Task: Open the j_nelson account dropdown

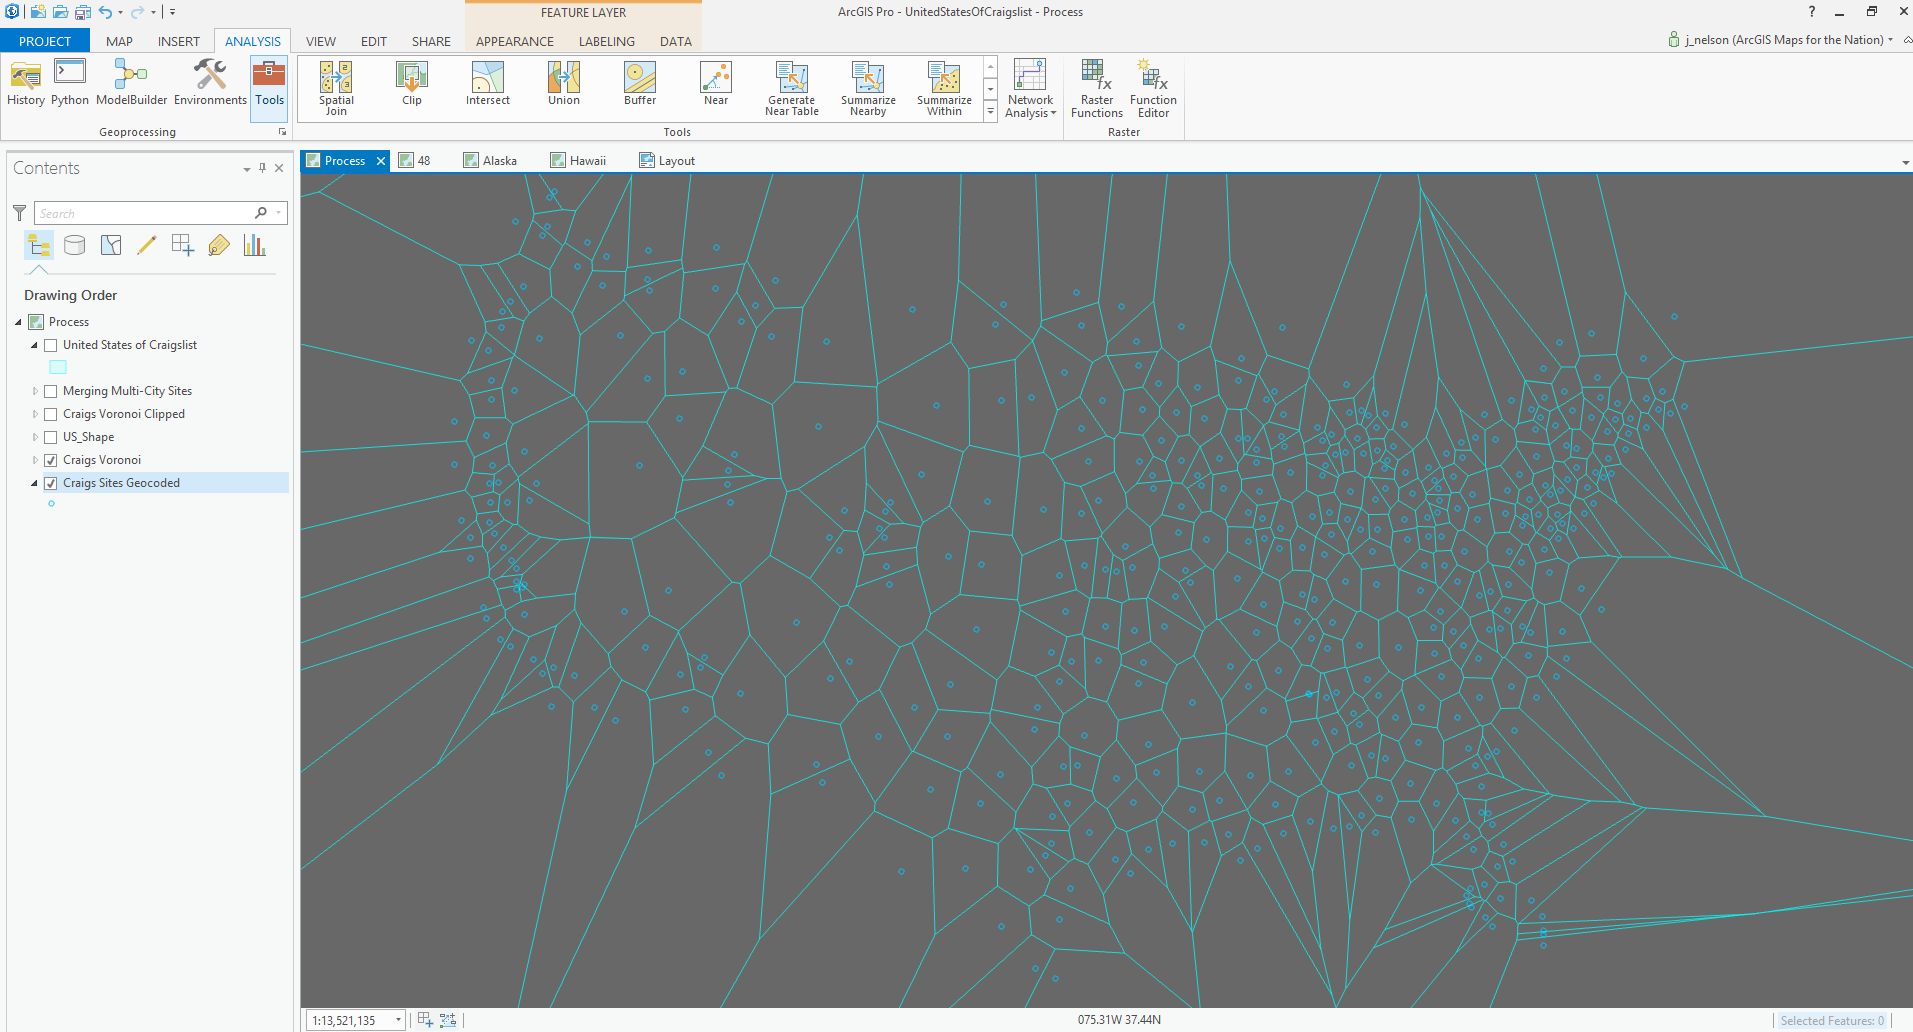Action: (1890, 40)
